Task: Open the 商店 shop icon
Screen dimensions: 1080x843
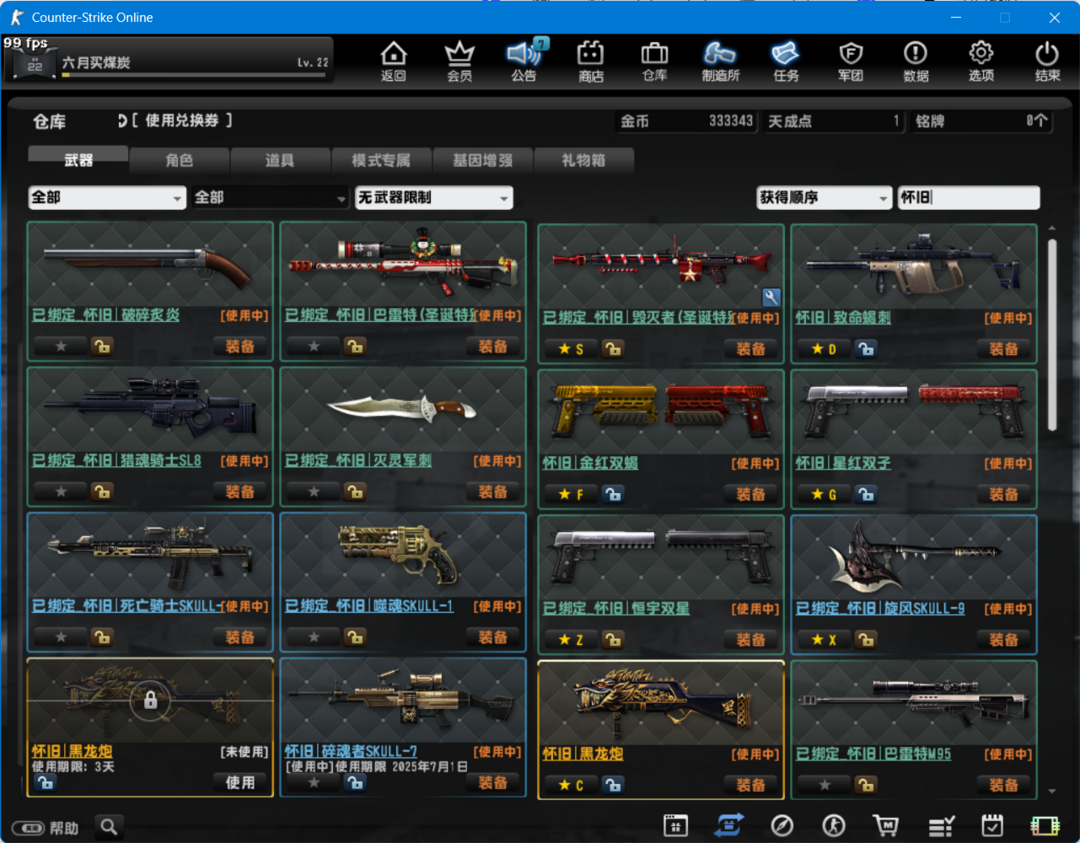Action: click(x=590, y=61)
